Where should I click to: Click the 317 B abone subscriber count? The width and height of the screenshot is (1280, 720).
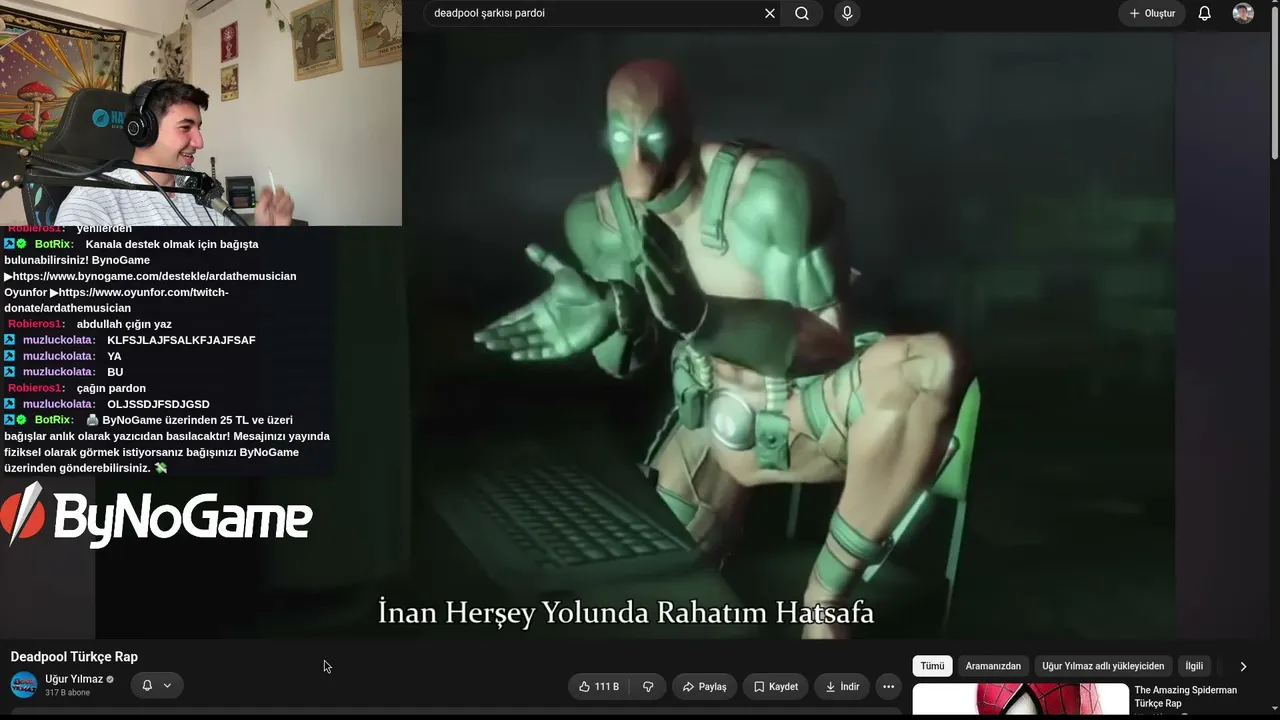pyautogui.click(x=67, y=693)
